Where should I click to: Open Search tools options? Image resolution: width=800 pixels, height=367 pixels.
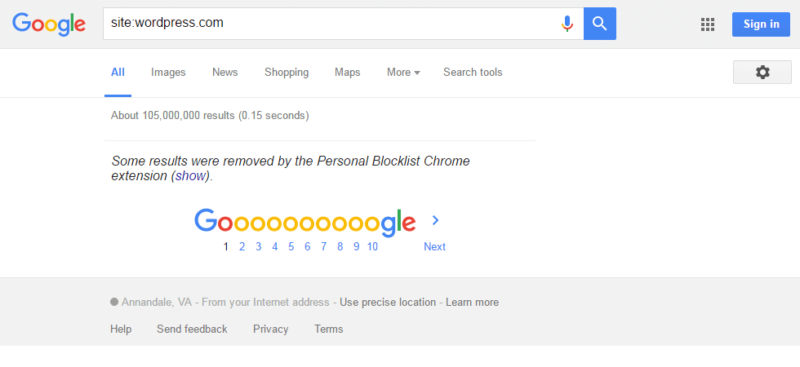(472, 72)
